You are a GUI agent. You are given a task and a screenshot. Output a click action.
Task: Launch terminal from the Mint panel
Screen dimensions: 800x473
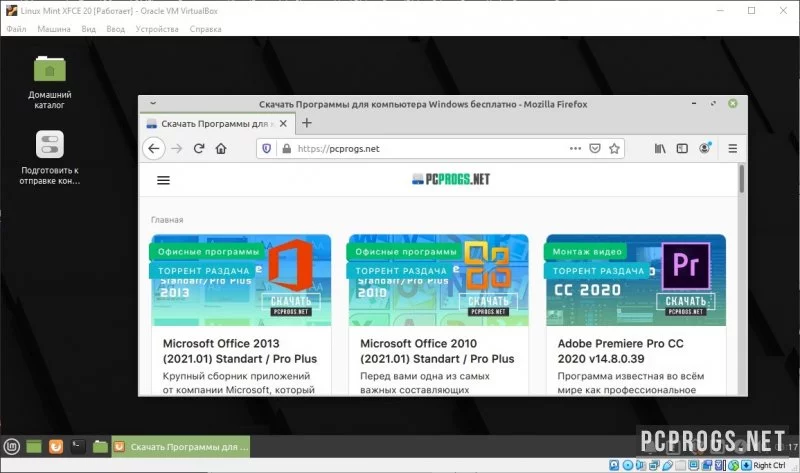(78, 447)
